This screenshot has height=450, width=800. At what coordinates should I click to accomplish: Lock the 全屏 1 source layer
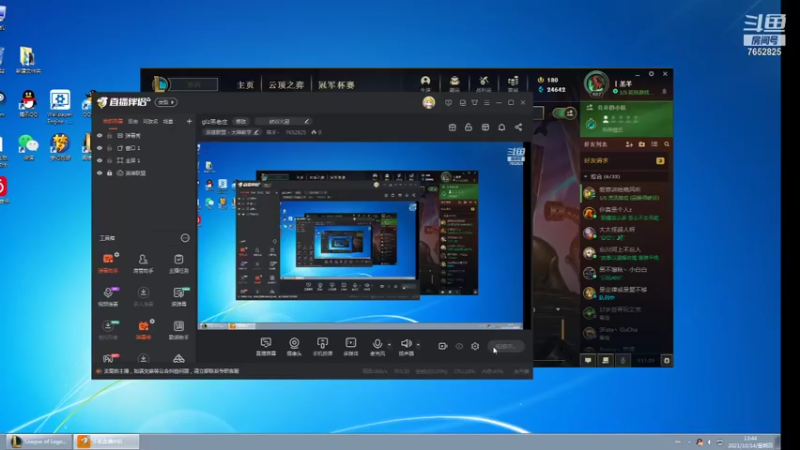(109, 160)
